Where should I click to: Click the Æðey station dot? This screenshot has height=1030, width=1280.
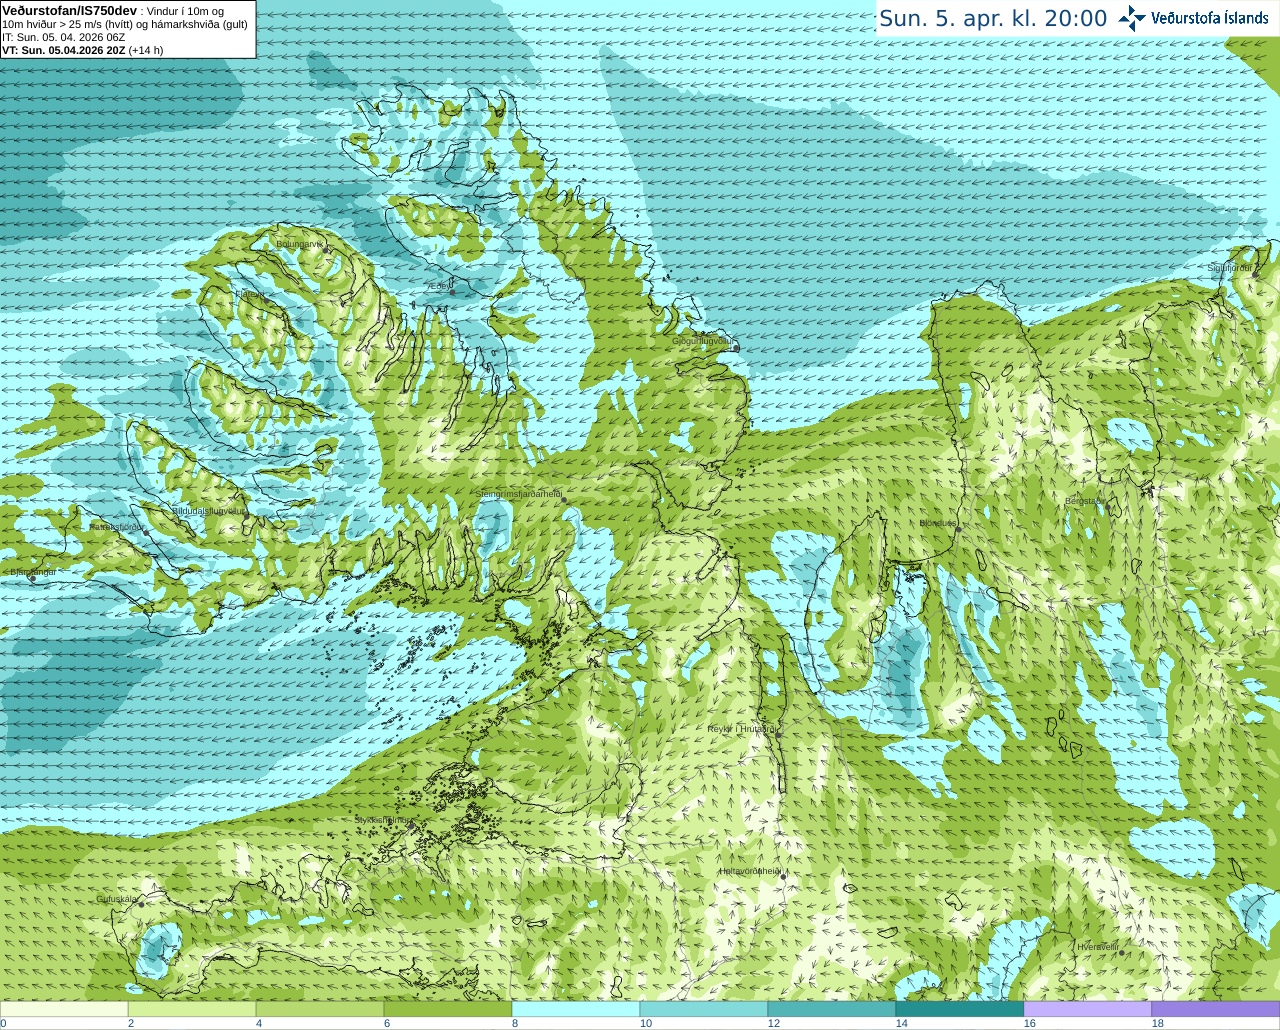pos(452,292)
